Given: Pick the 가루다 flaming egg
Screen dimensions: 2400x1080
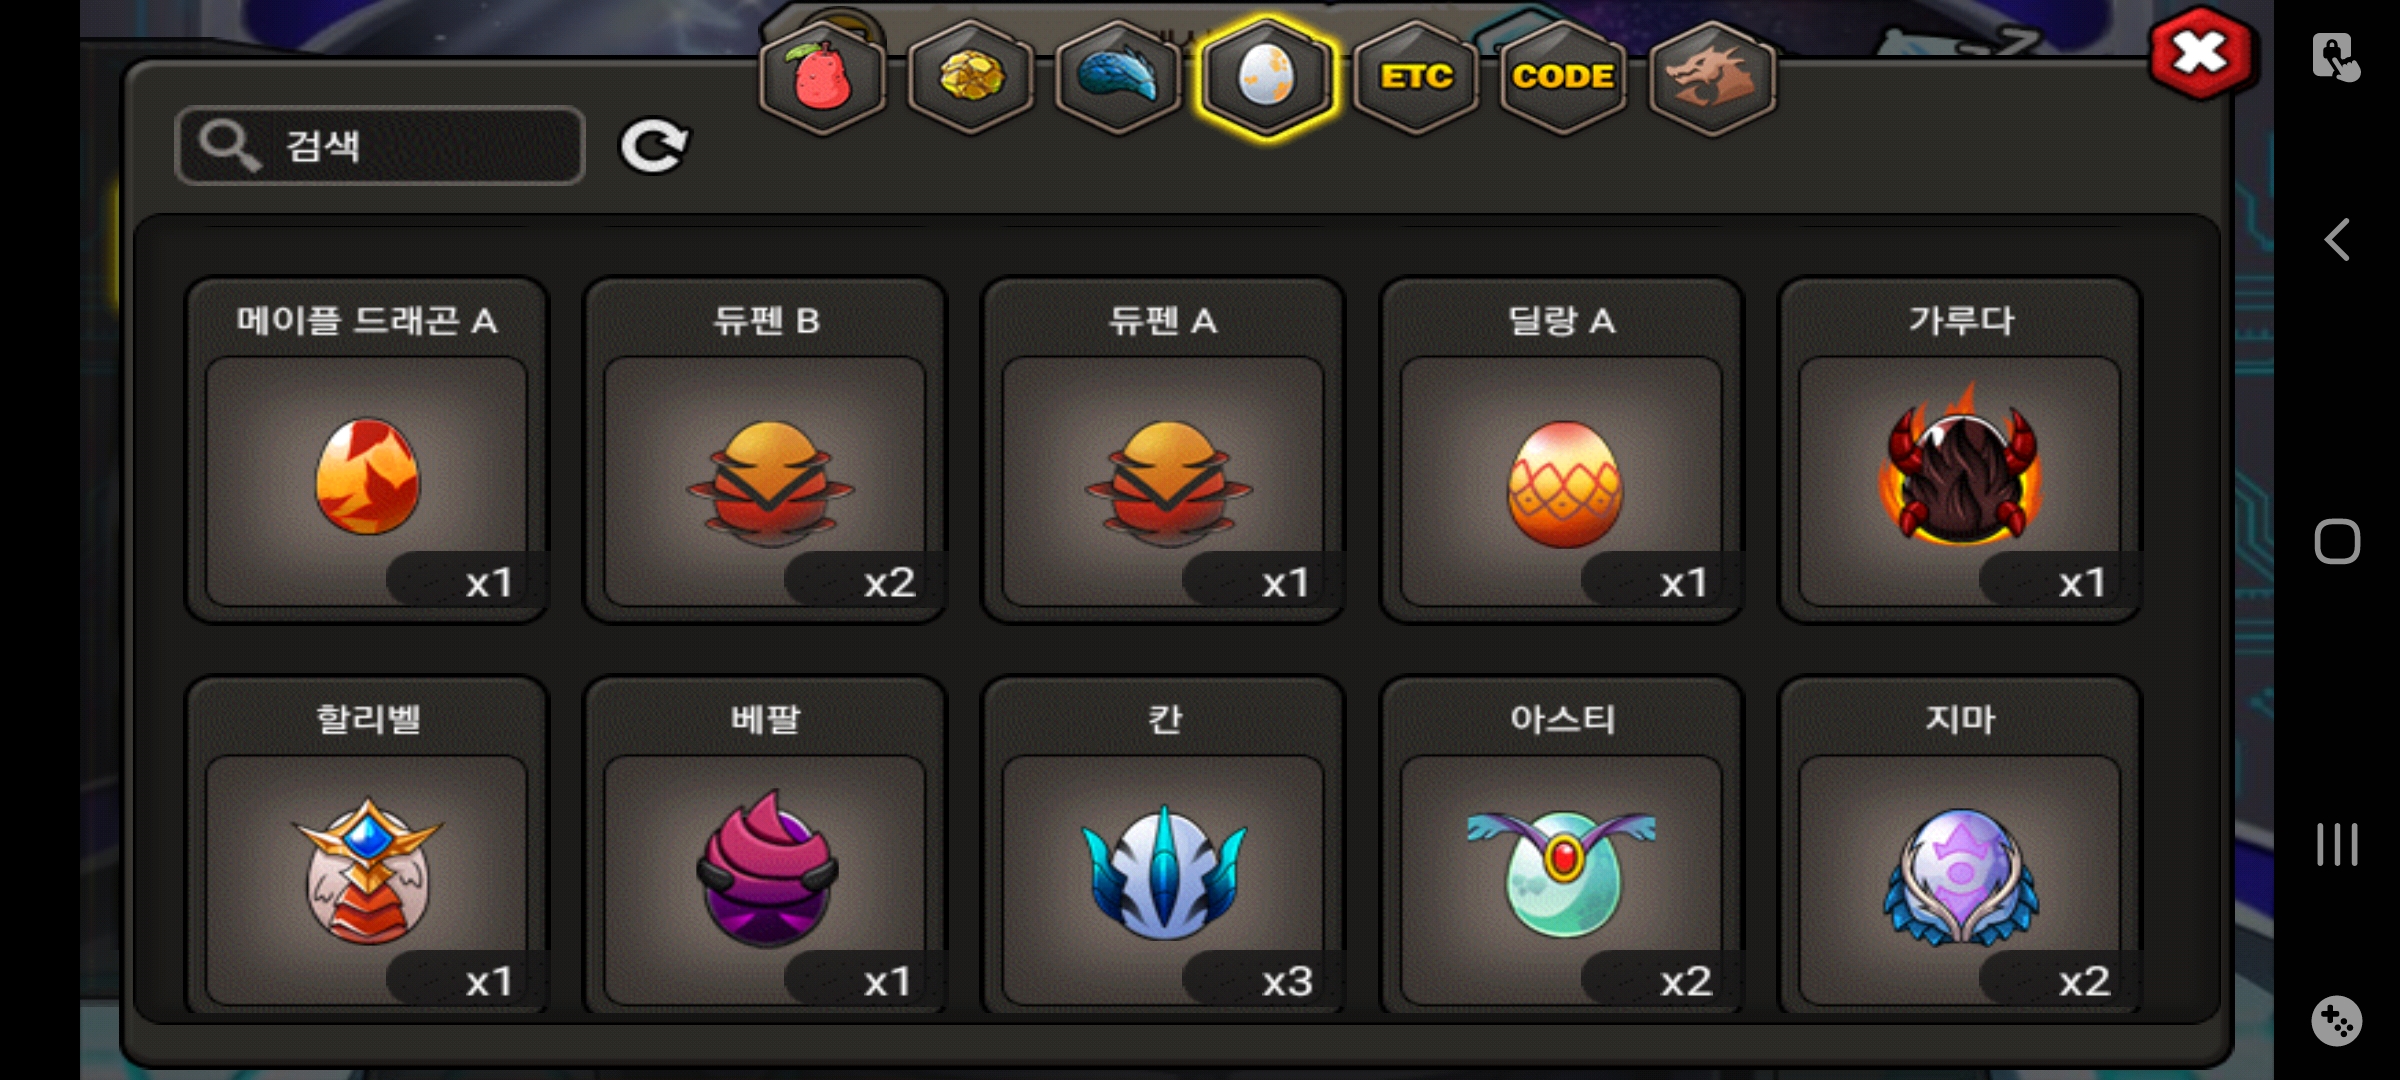Looking at the screenshot, I should point(1959,450).
